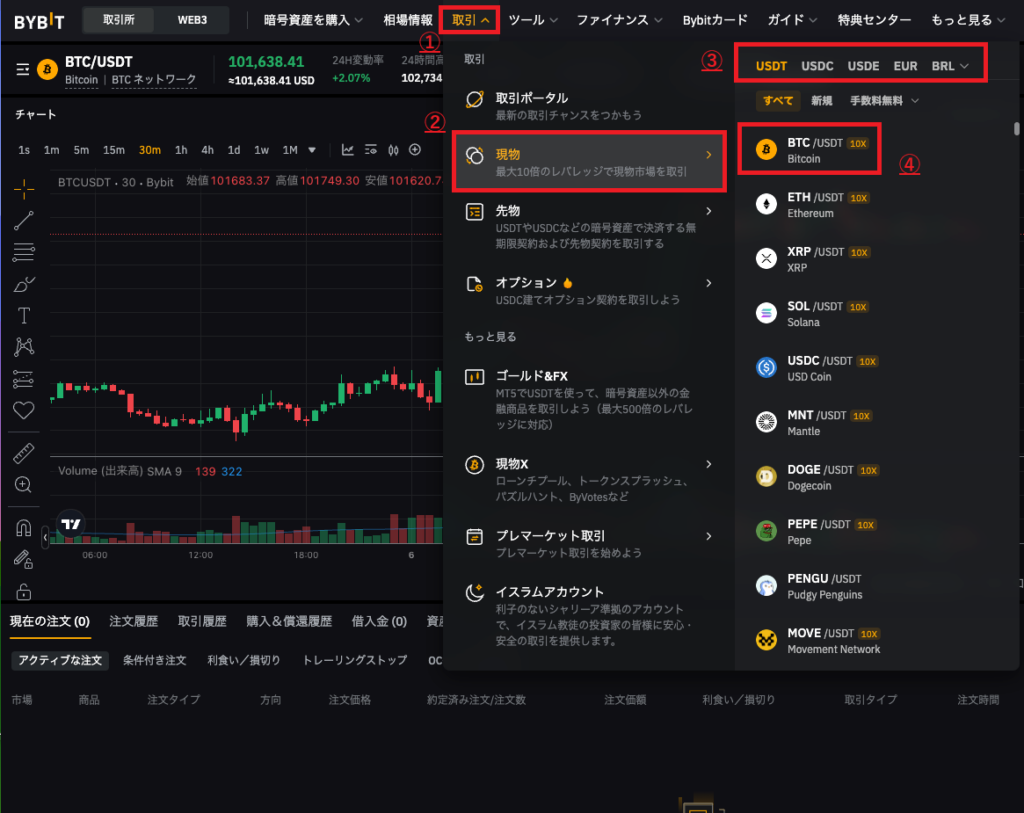Open the Bybitカード link
The width and height of the screenshot is (1024, 813).
pos(715,20)
